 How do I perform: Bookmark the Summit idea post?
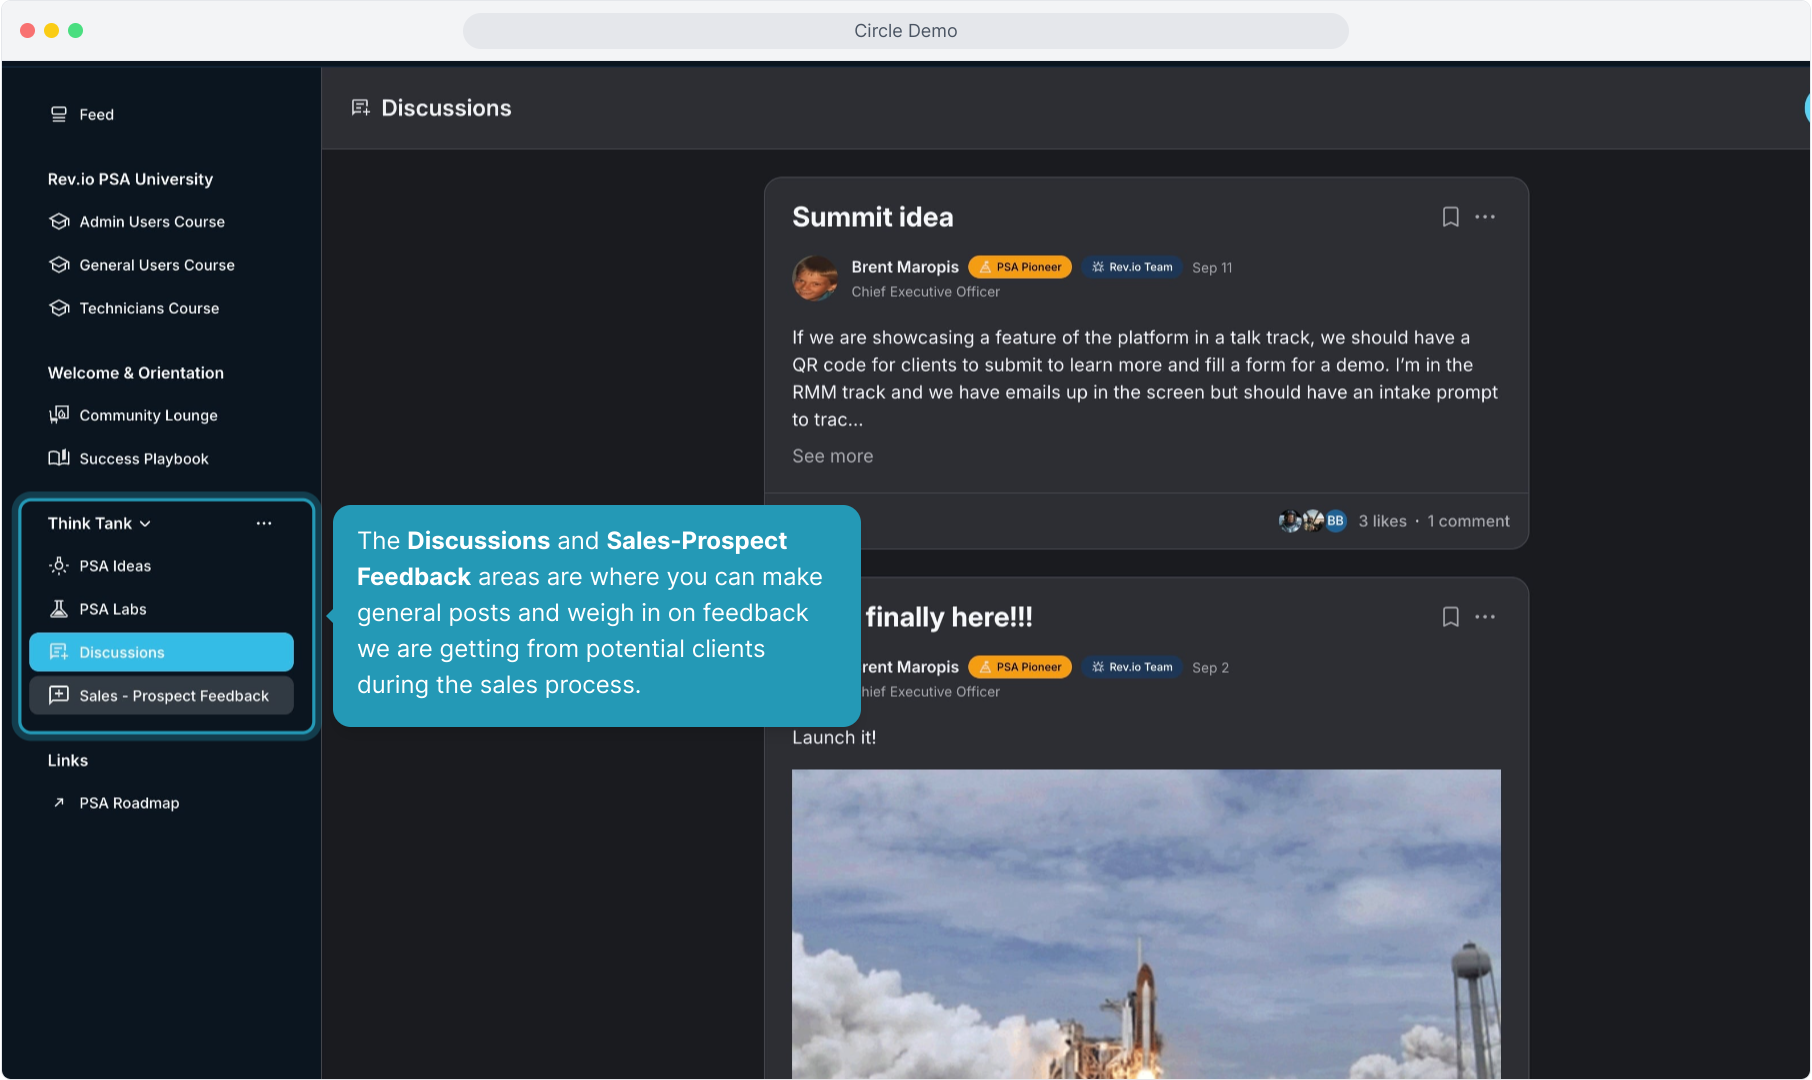(x=1450, y=217)
